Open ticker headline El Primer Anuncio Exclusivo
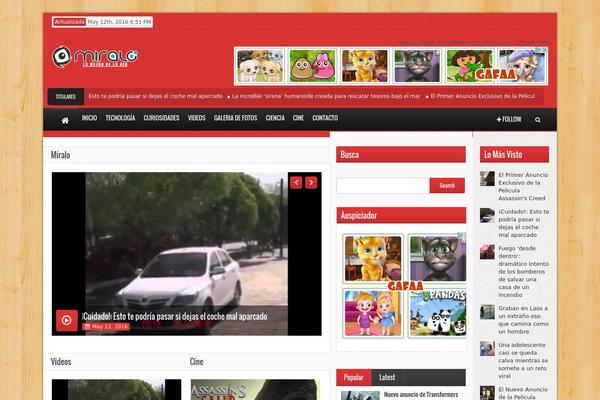Viewport: 600px width, 400px height. click(483, 96)
